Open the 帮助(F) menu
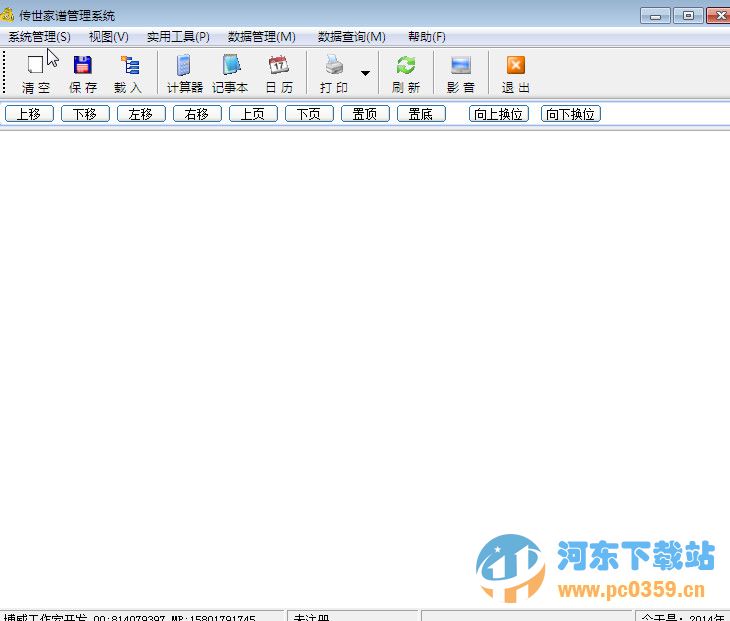This screenshot has height=621, width=730. pos(426,37)
